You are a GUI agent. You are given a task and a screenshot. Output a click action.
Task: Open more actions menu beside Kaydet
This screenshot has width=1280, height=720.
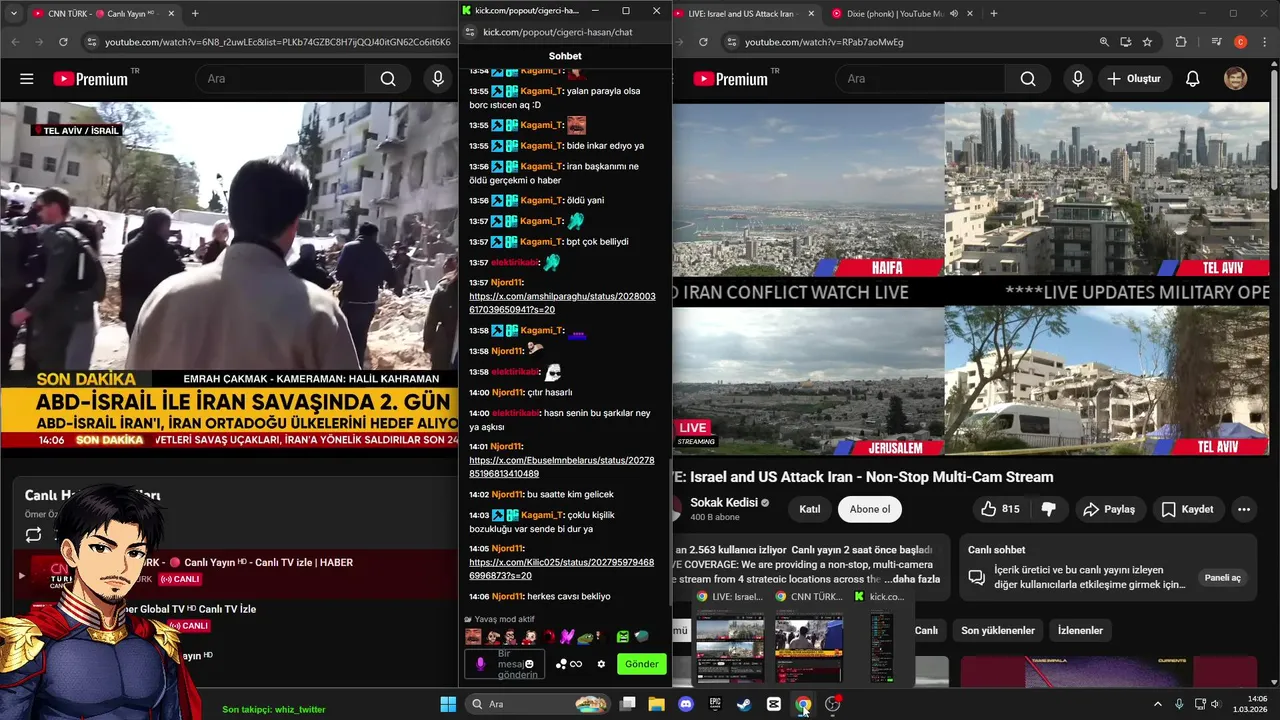(x=1244, y=509)
